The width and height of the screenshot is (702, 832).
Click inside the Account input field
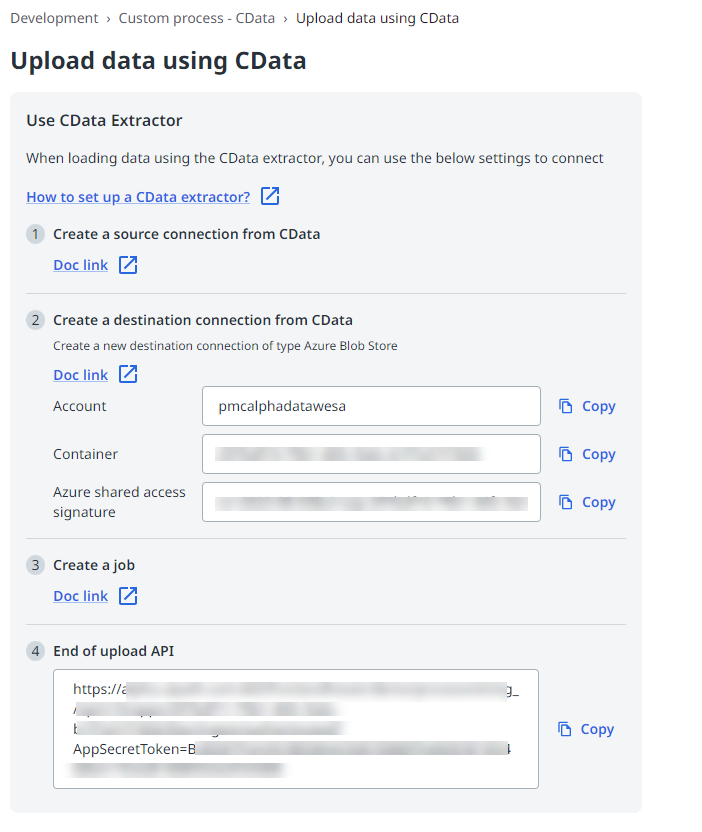click(370, 406)
